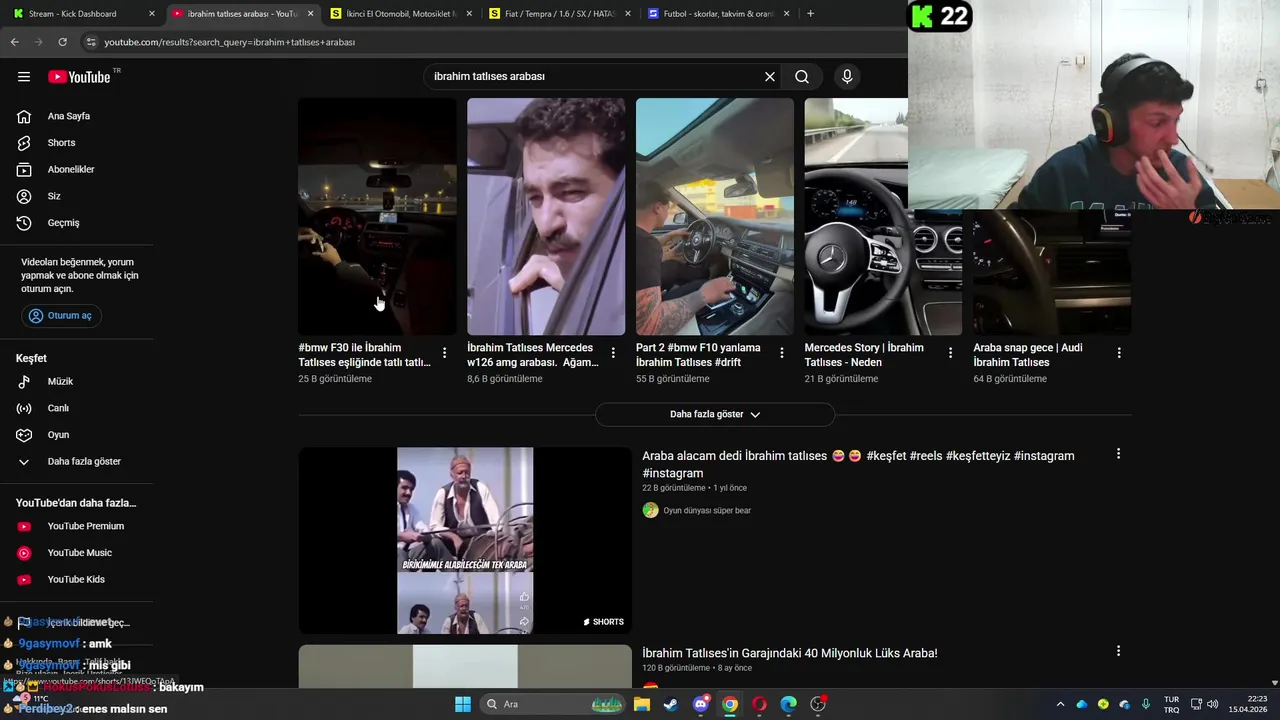Close the Kick Dashboard tab
Screen dimensions: 1280x720
tap(152, 14)
